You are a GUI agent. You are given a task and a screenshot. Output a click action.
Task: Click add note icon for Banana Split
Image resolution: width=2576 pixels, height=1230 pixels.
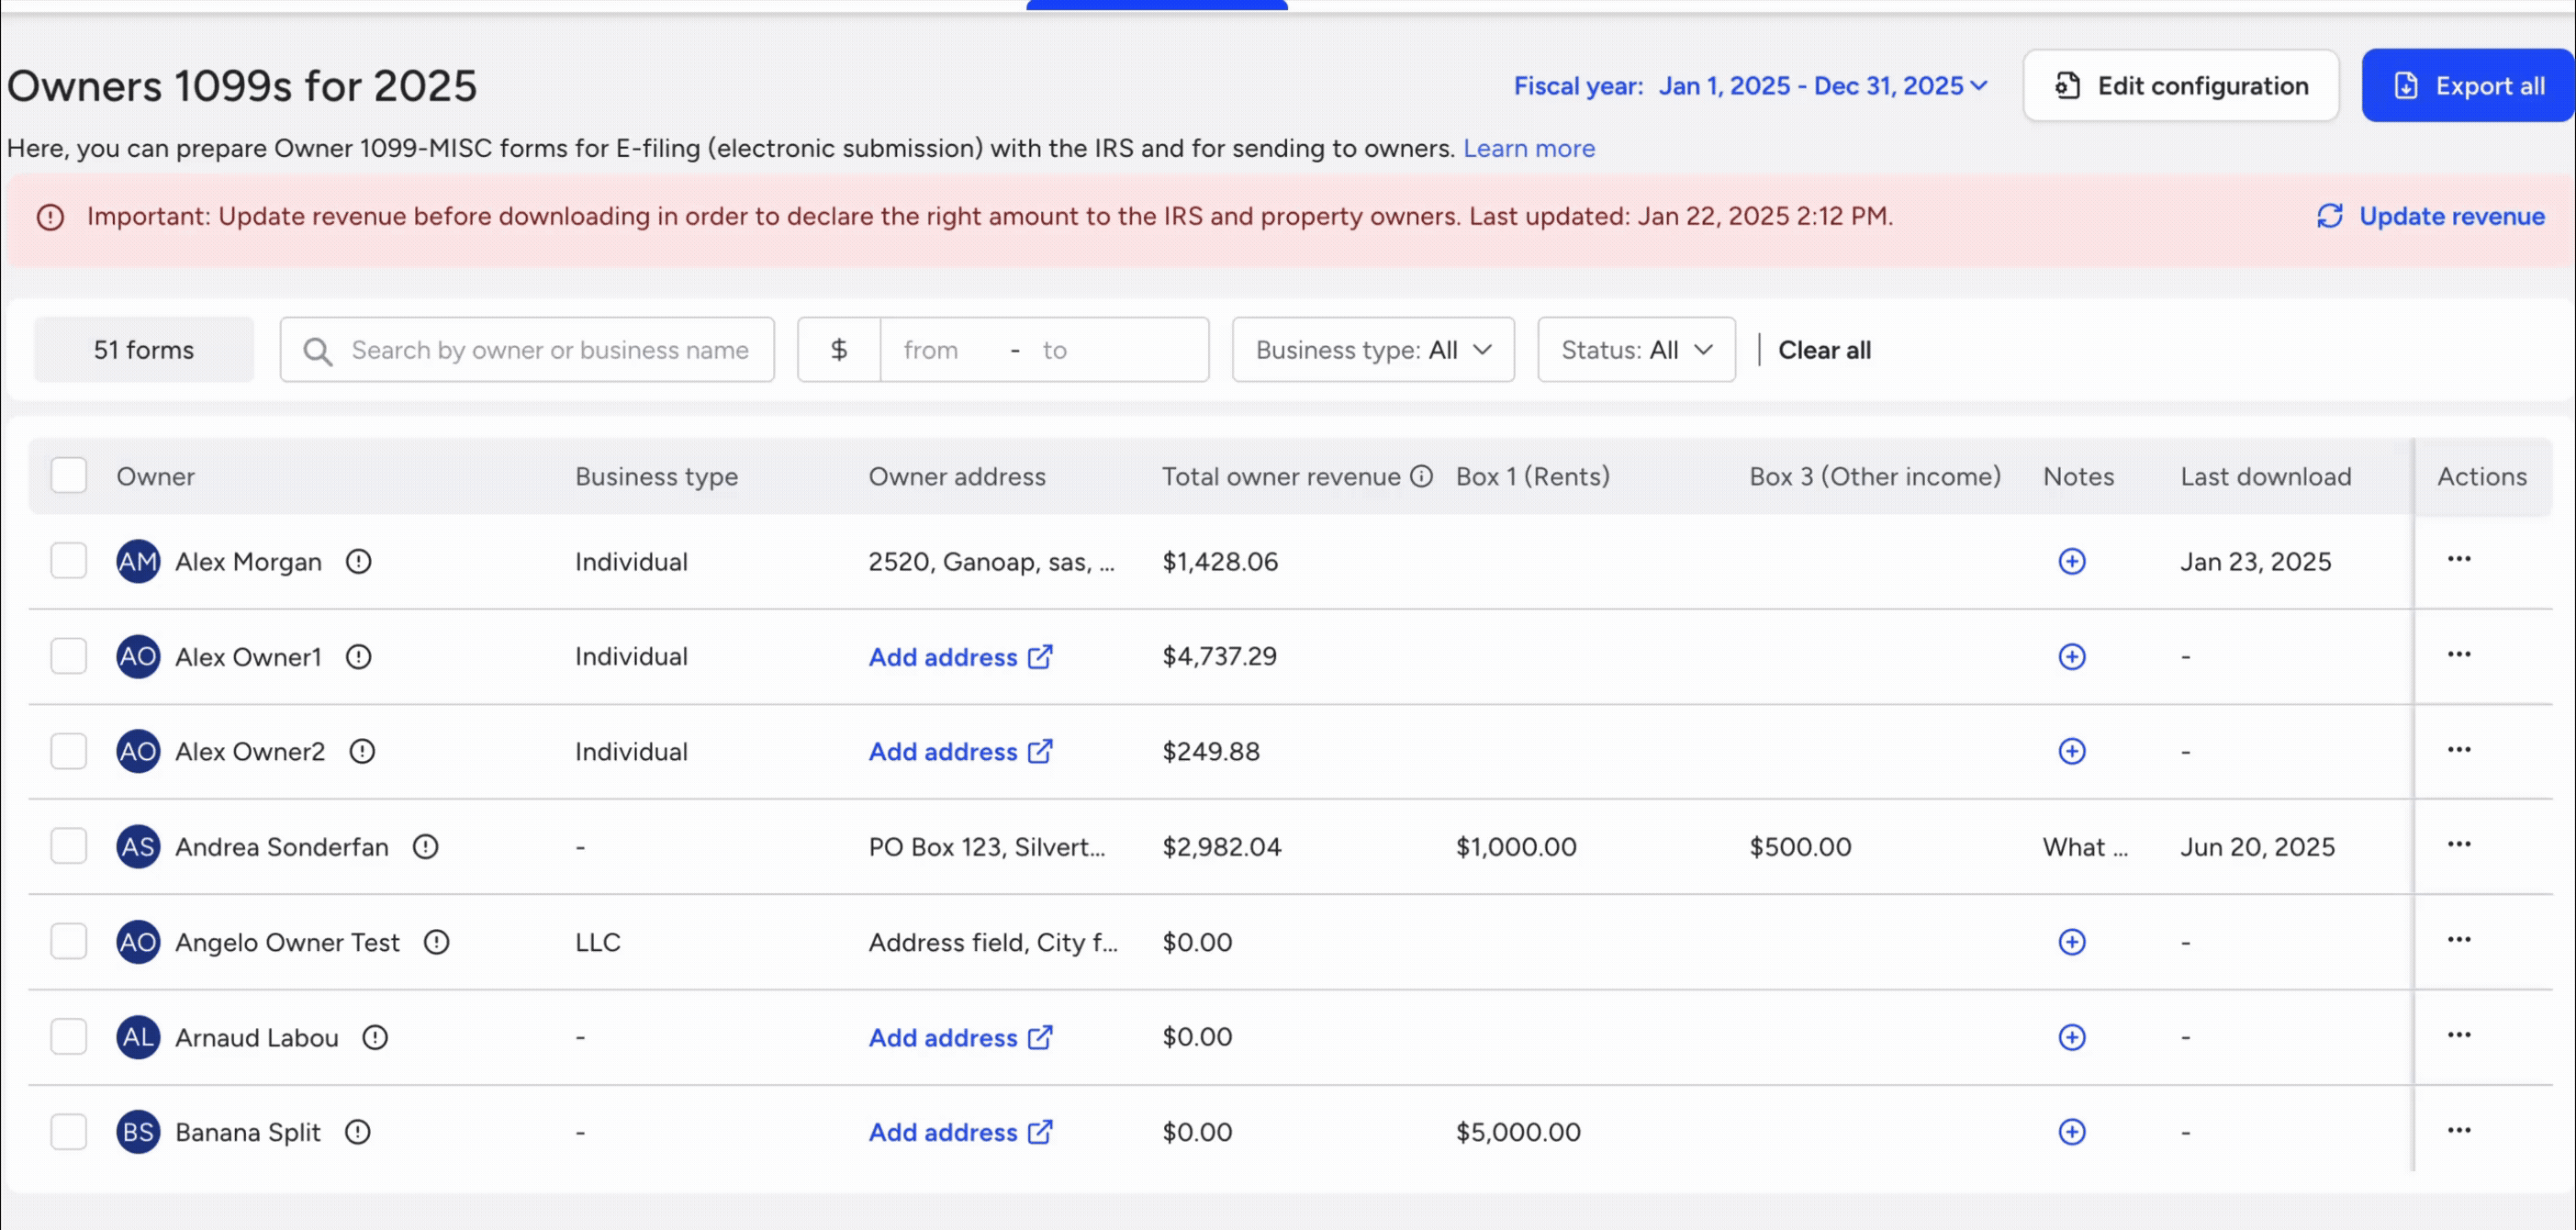[x=2071, y=1132]
